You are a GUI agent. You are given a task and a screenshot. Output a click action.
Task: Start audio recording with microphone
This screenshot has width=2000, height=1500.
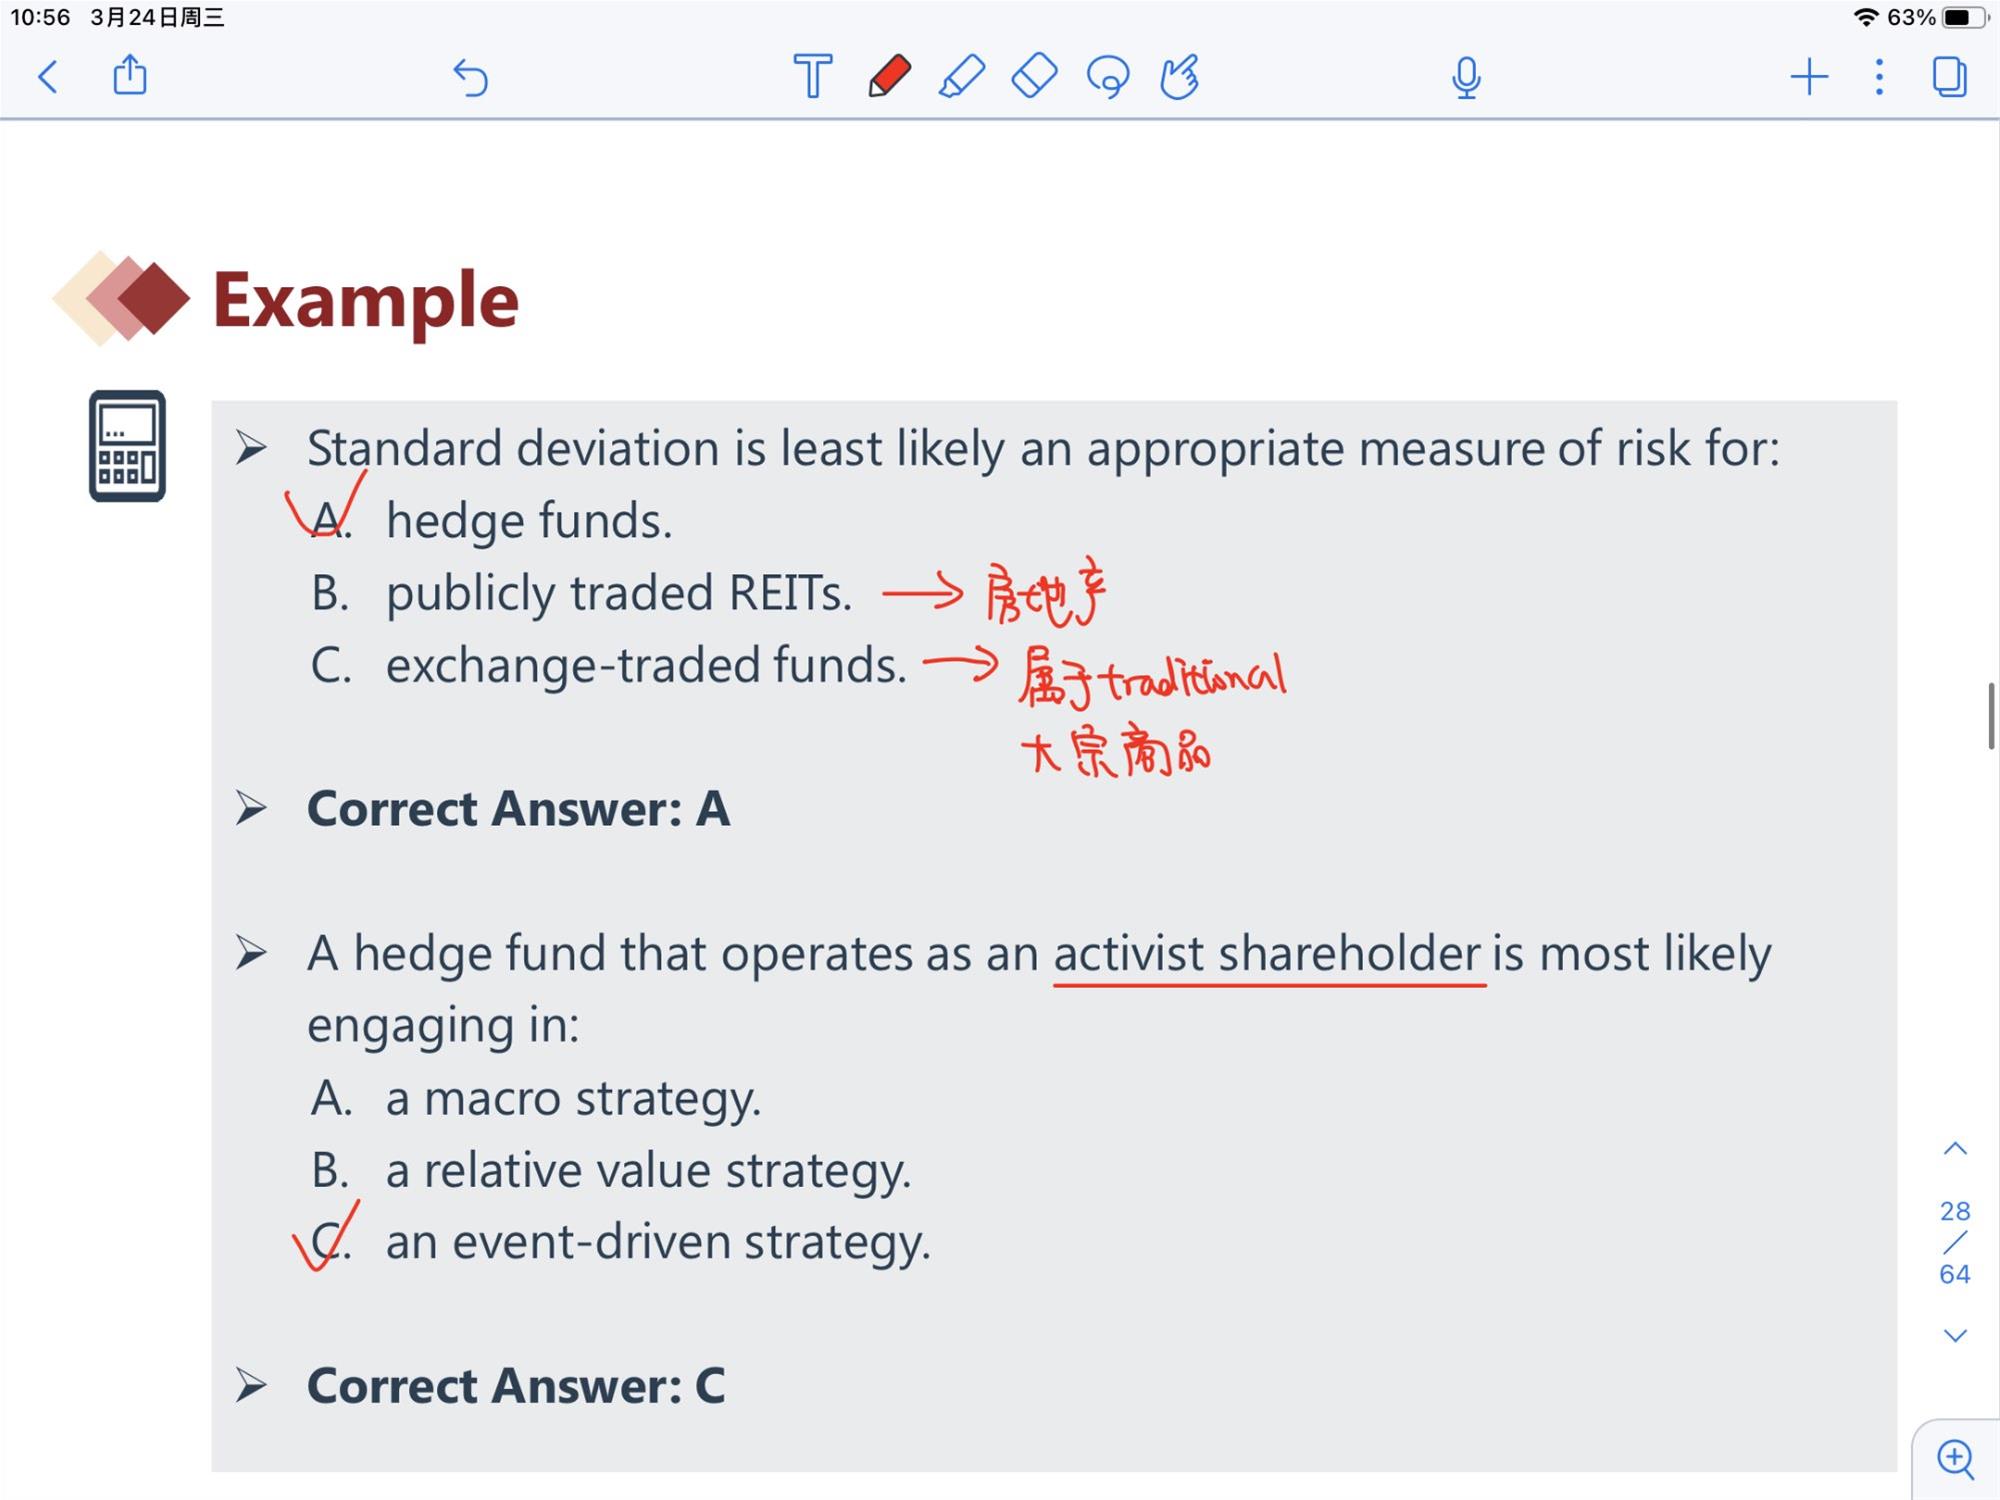1466,77
